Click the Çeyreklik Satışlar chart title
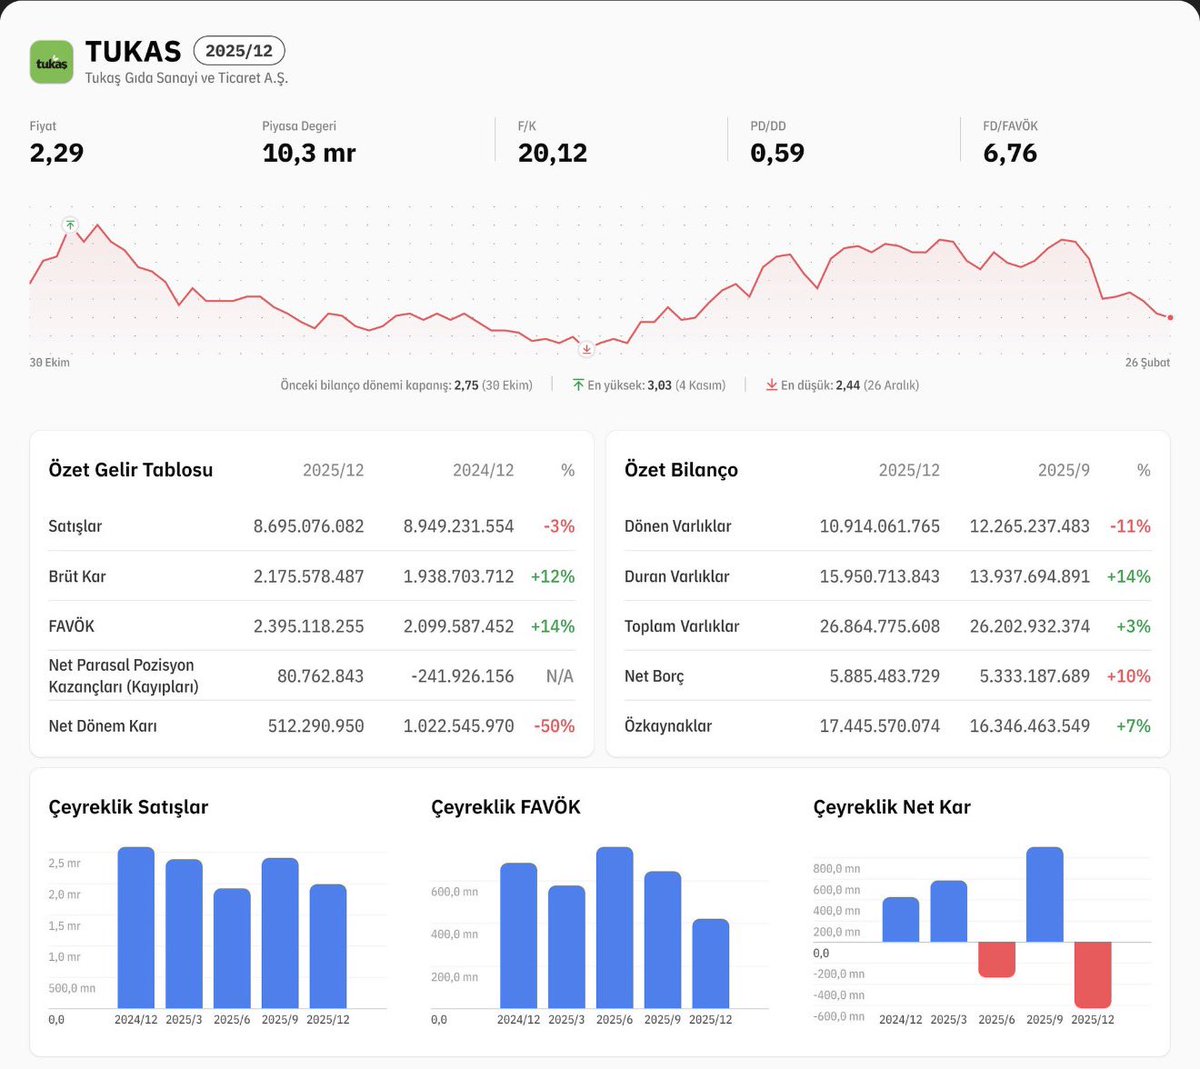The width and height of the screenshot is (1200, 1069). pyautogui.click(x=129, y=807)
